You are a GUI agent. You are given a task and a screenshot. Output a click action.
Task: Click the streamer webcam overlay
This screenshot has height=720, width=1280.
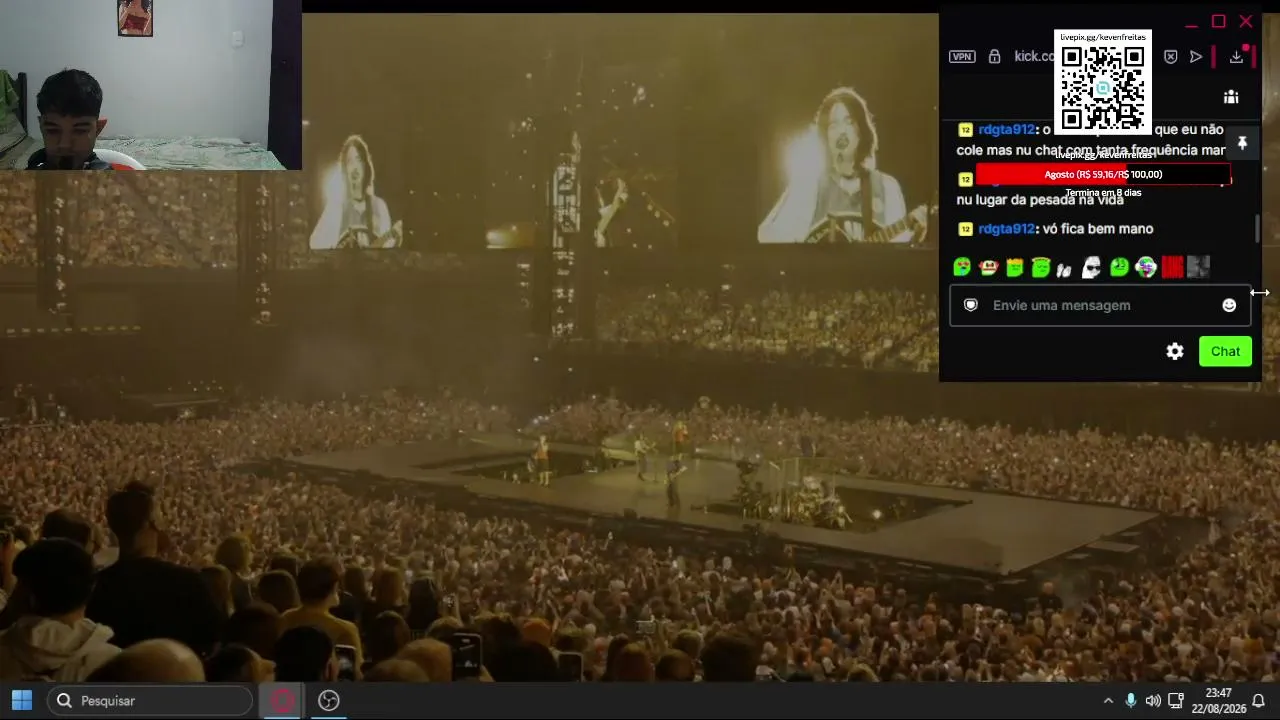coord(150,85)
